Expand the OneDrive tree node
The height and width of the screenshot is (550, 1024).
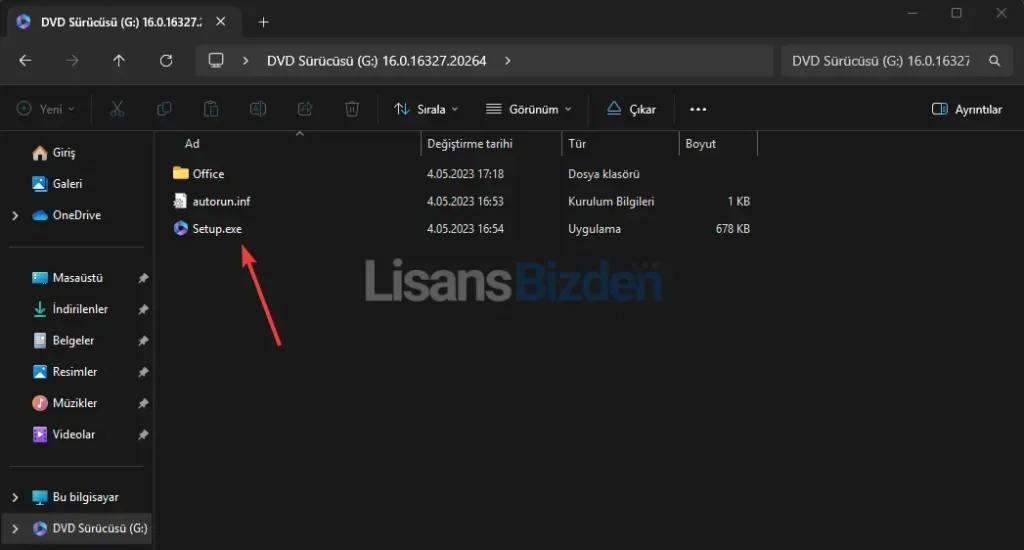point(15,215)
